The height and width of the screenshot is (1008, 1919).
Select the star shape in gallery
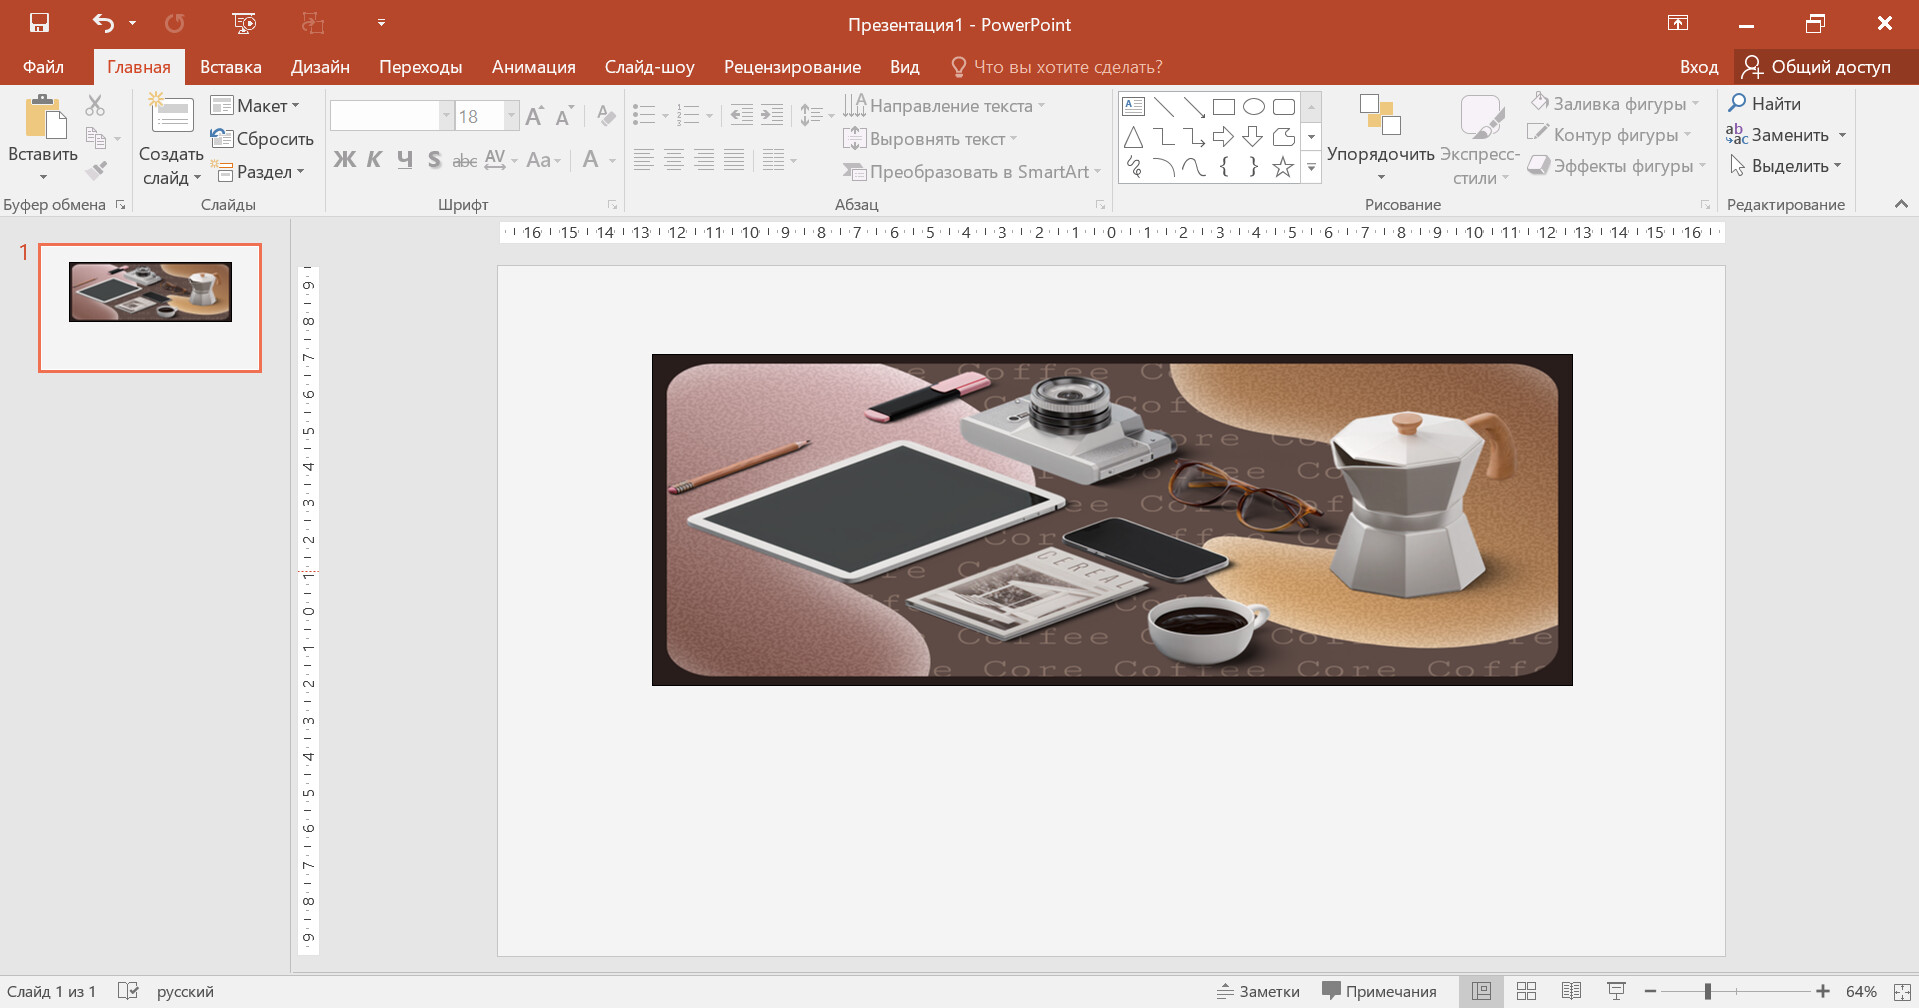pyautogui.click(x=1283, y=167)
